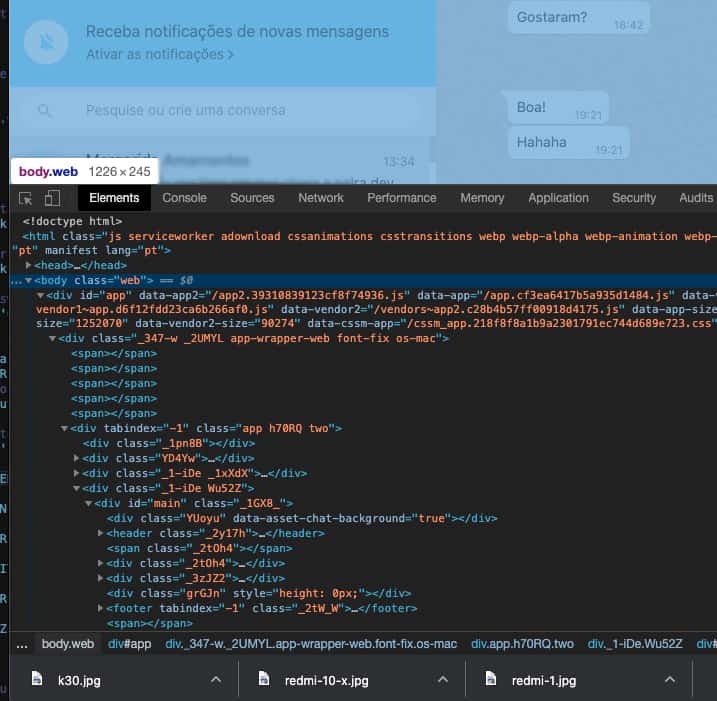The image size is (717, 701).
Task: Select the div class _1pn8B element
Action: click(x=169, y=444)
